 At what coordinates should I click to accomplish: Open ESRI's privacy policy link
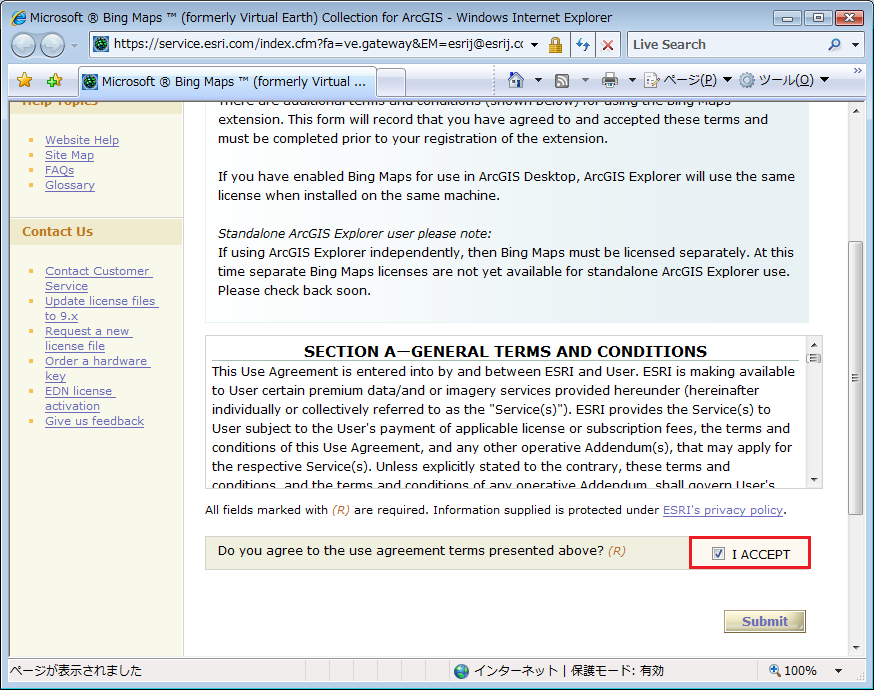tap(722, 510)
